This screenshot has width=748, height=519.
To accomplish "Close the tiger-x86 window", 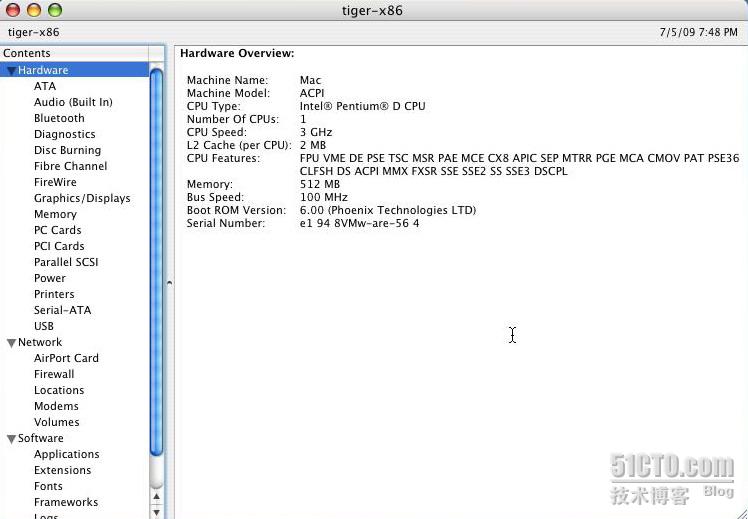I will (13, 10).
